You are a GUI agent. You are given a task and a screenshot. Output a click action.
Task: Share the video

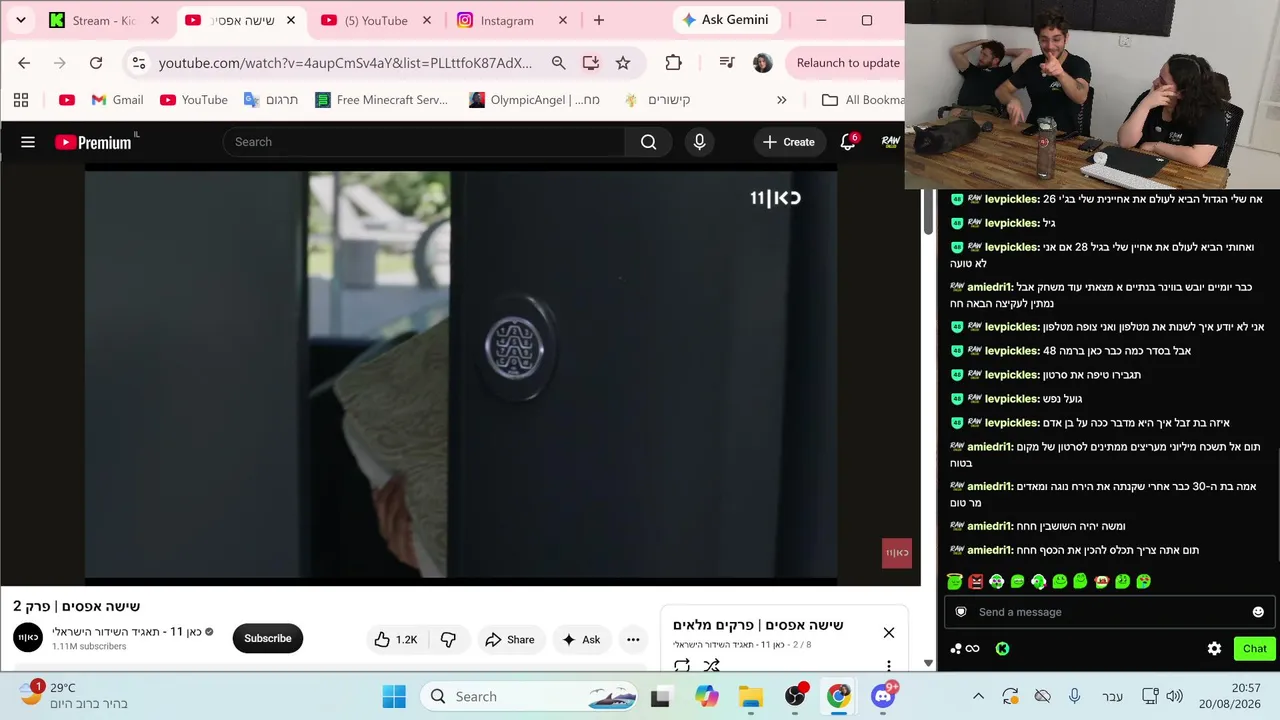(x=510, y=640)
